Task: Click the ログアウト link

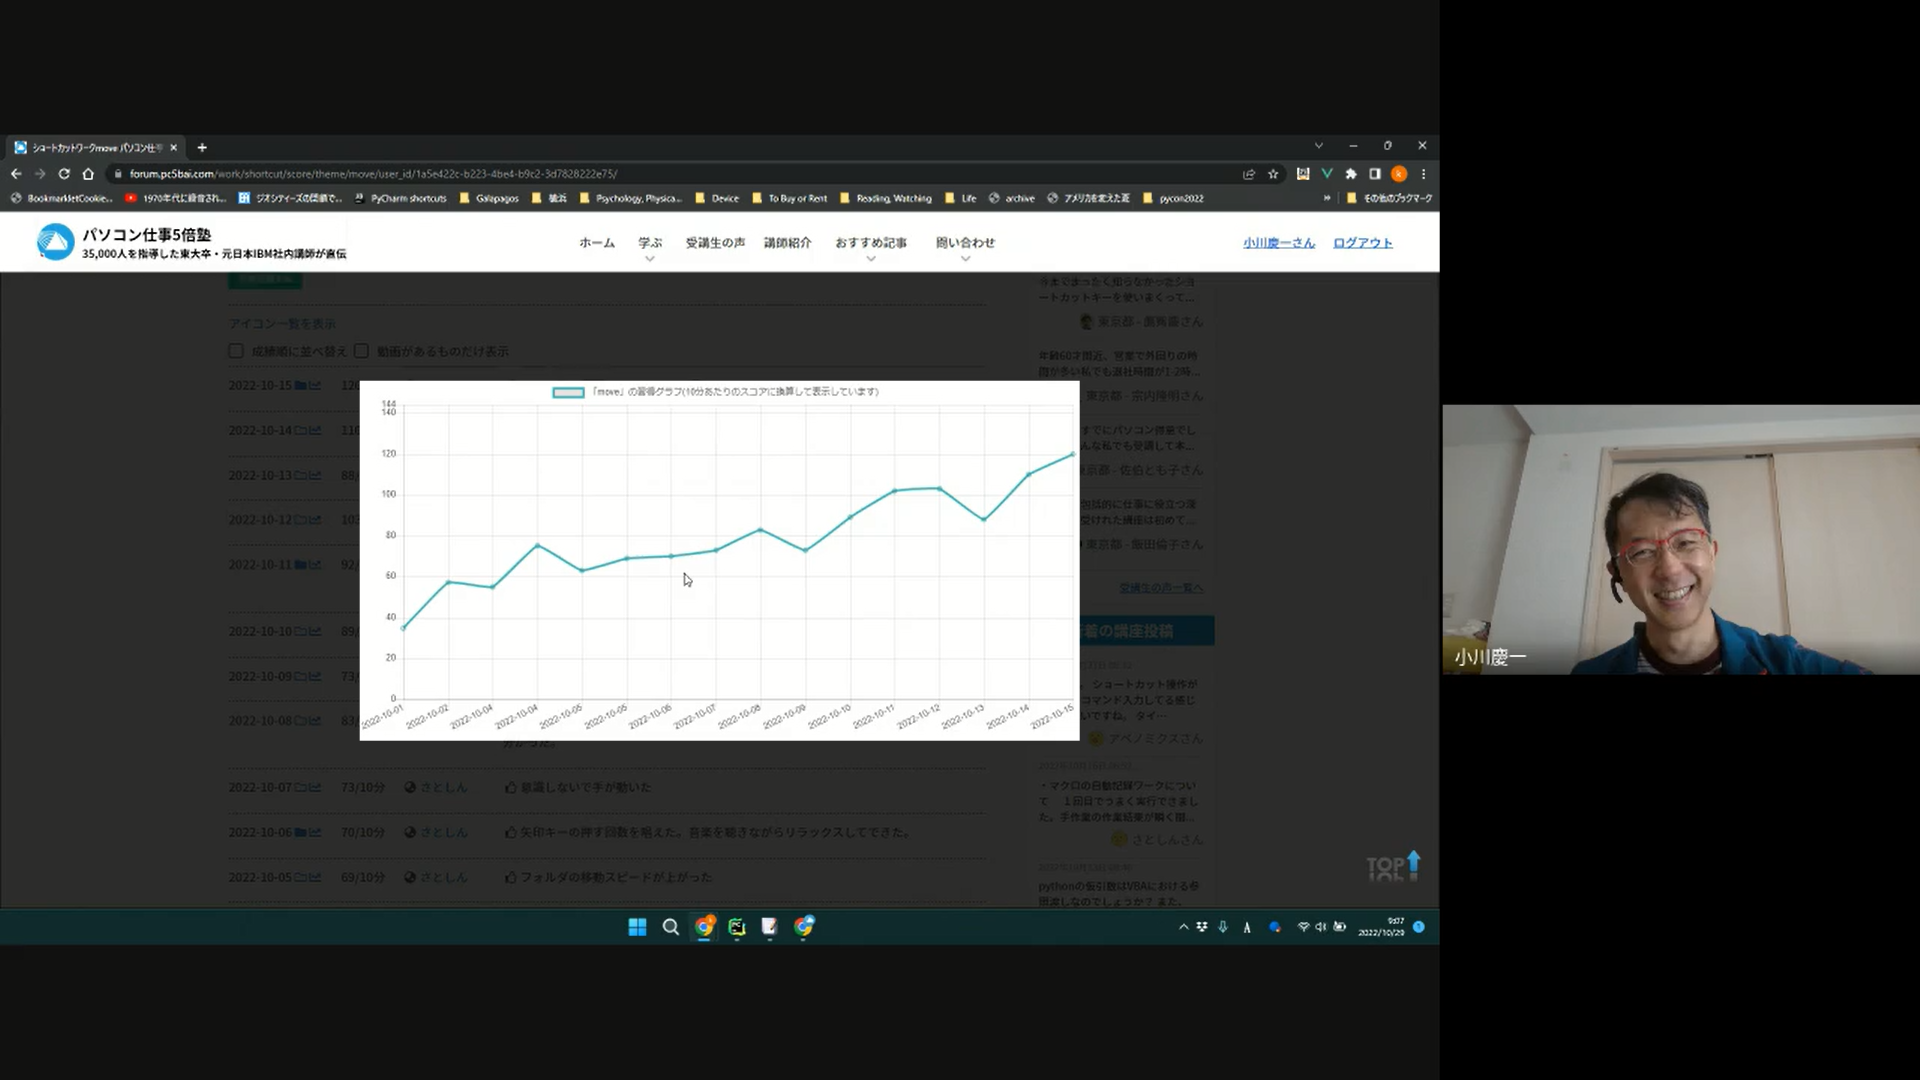Action: point(1362,243)
